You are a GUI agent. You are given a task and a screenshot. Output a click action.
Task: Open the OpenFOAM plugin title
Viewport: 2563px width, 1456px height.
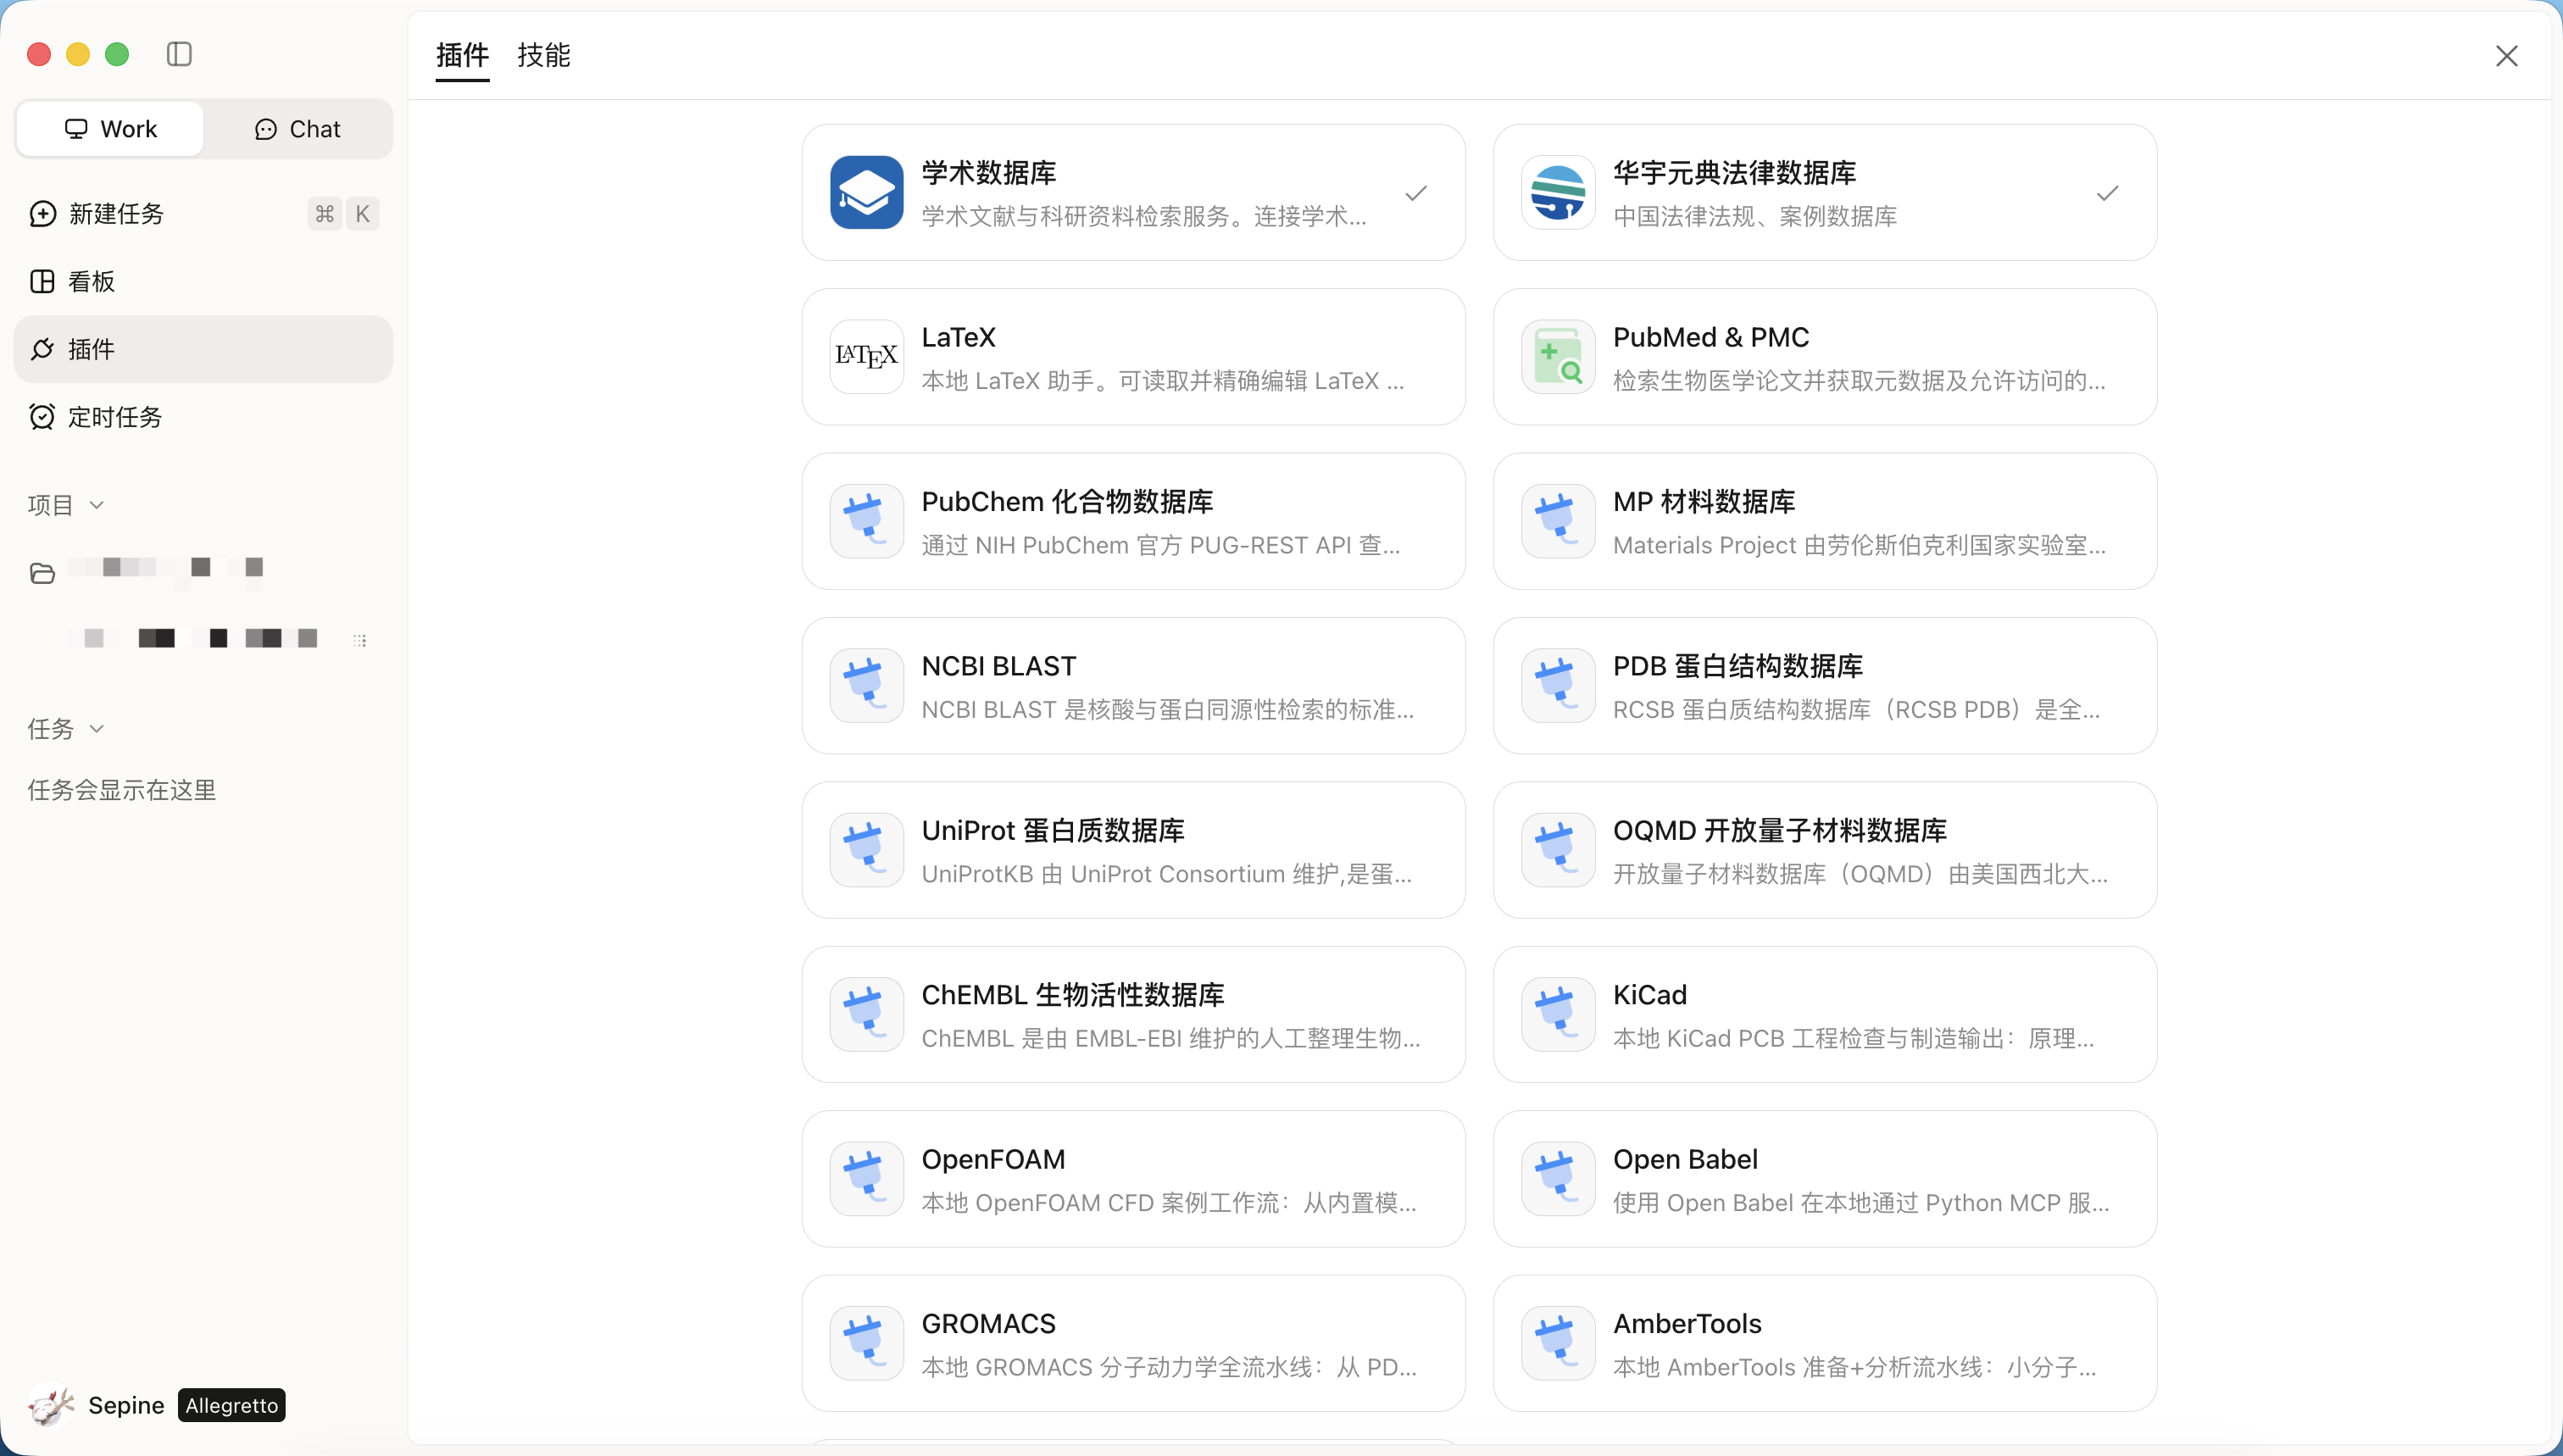pos(993,1159)
